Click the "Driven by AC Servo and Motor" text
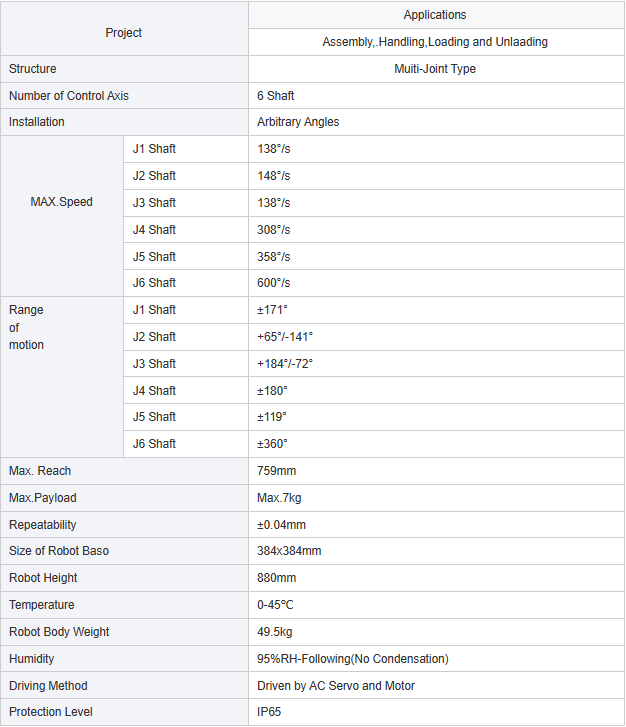Image resolution: width=626 pixels, height=727 pixels. click(336, 686)
